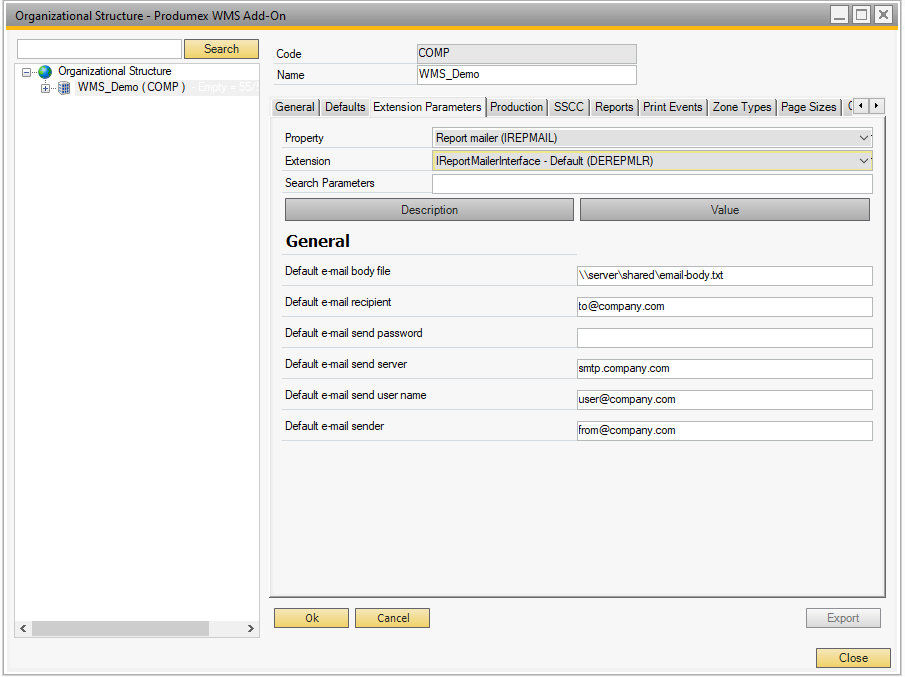
Task: Click the building icon beside WMS_Demo
Action: (64, 88)
